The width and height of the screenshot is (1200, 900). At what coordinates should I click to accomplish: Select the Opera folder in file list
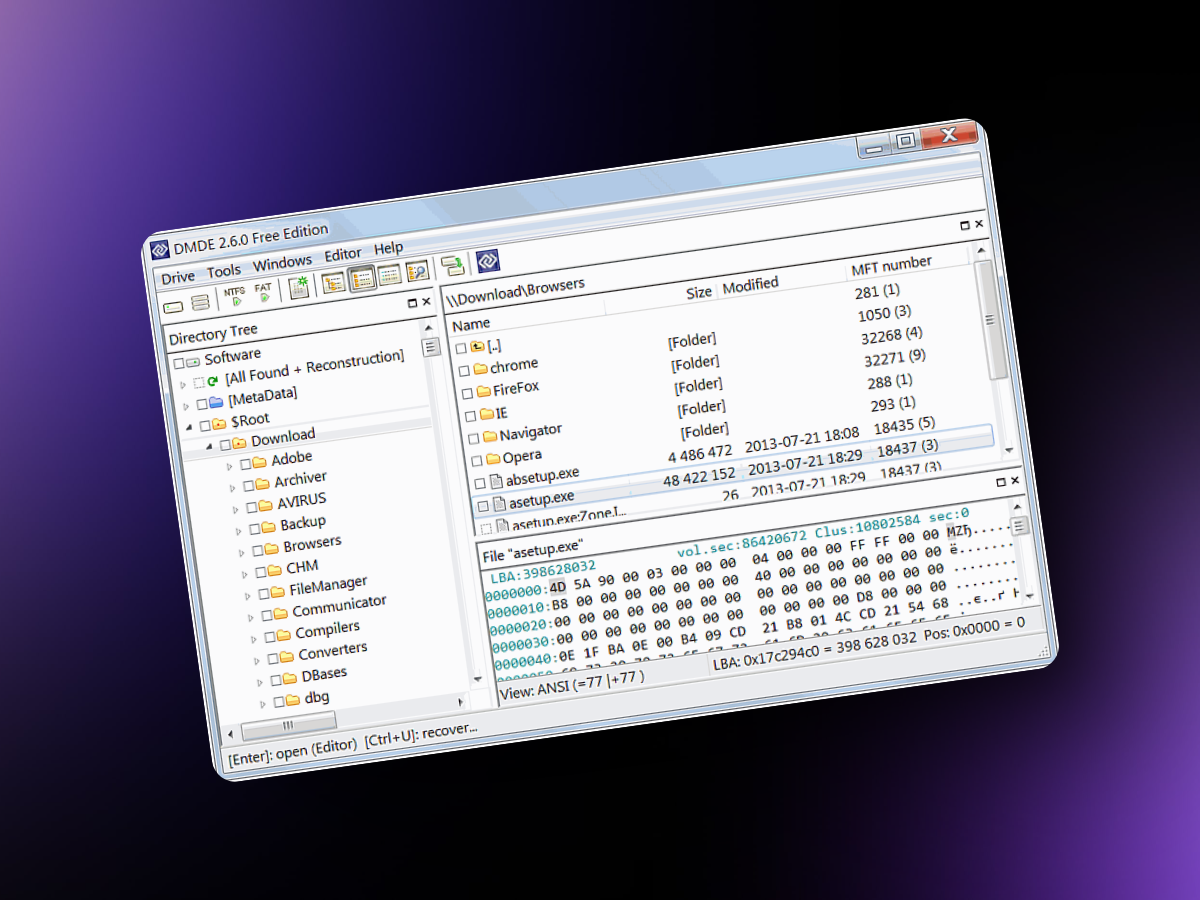(521, 456)
